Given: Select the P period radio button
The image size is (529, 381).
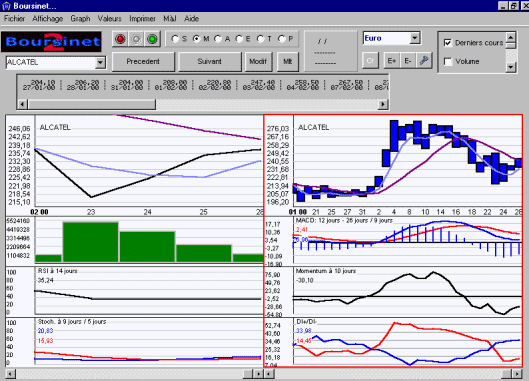Looking at the screenshot, I should click(x=282, y=39).
